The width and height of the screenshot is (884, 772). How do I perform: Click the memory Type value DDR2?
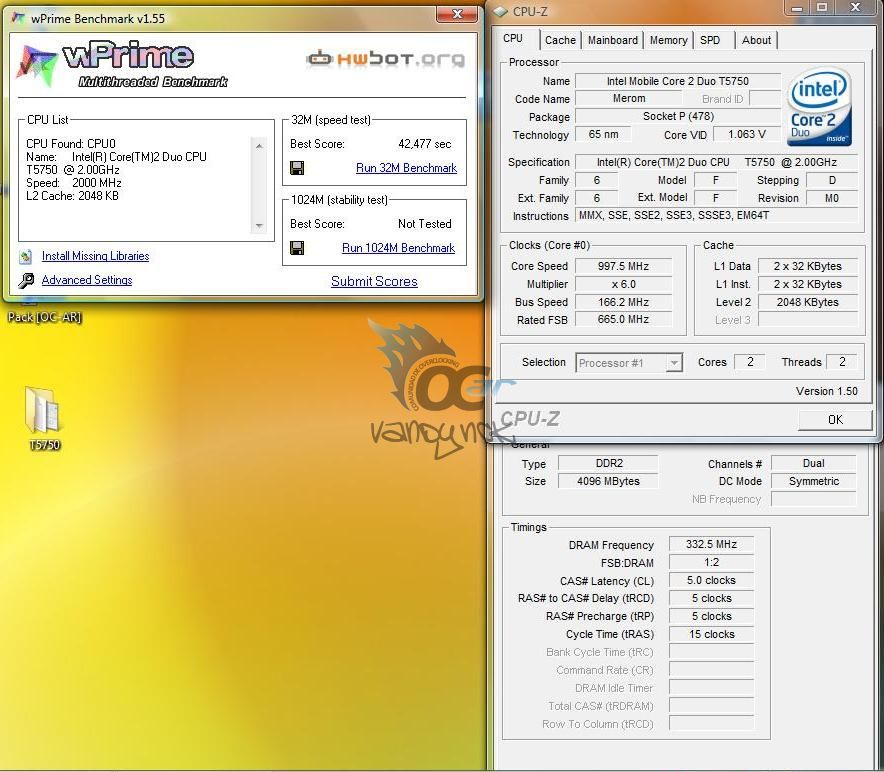608,464
